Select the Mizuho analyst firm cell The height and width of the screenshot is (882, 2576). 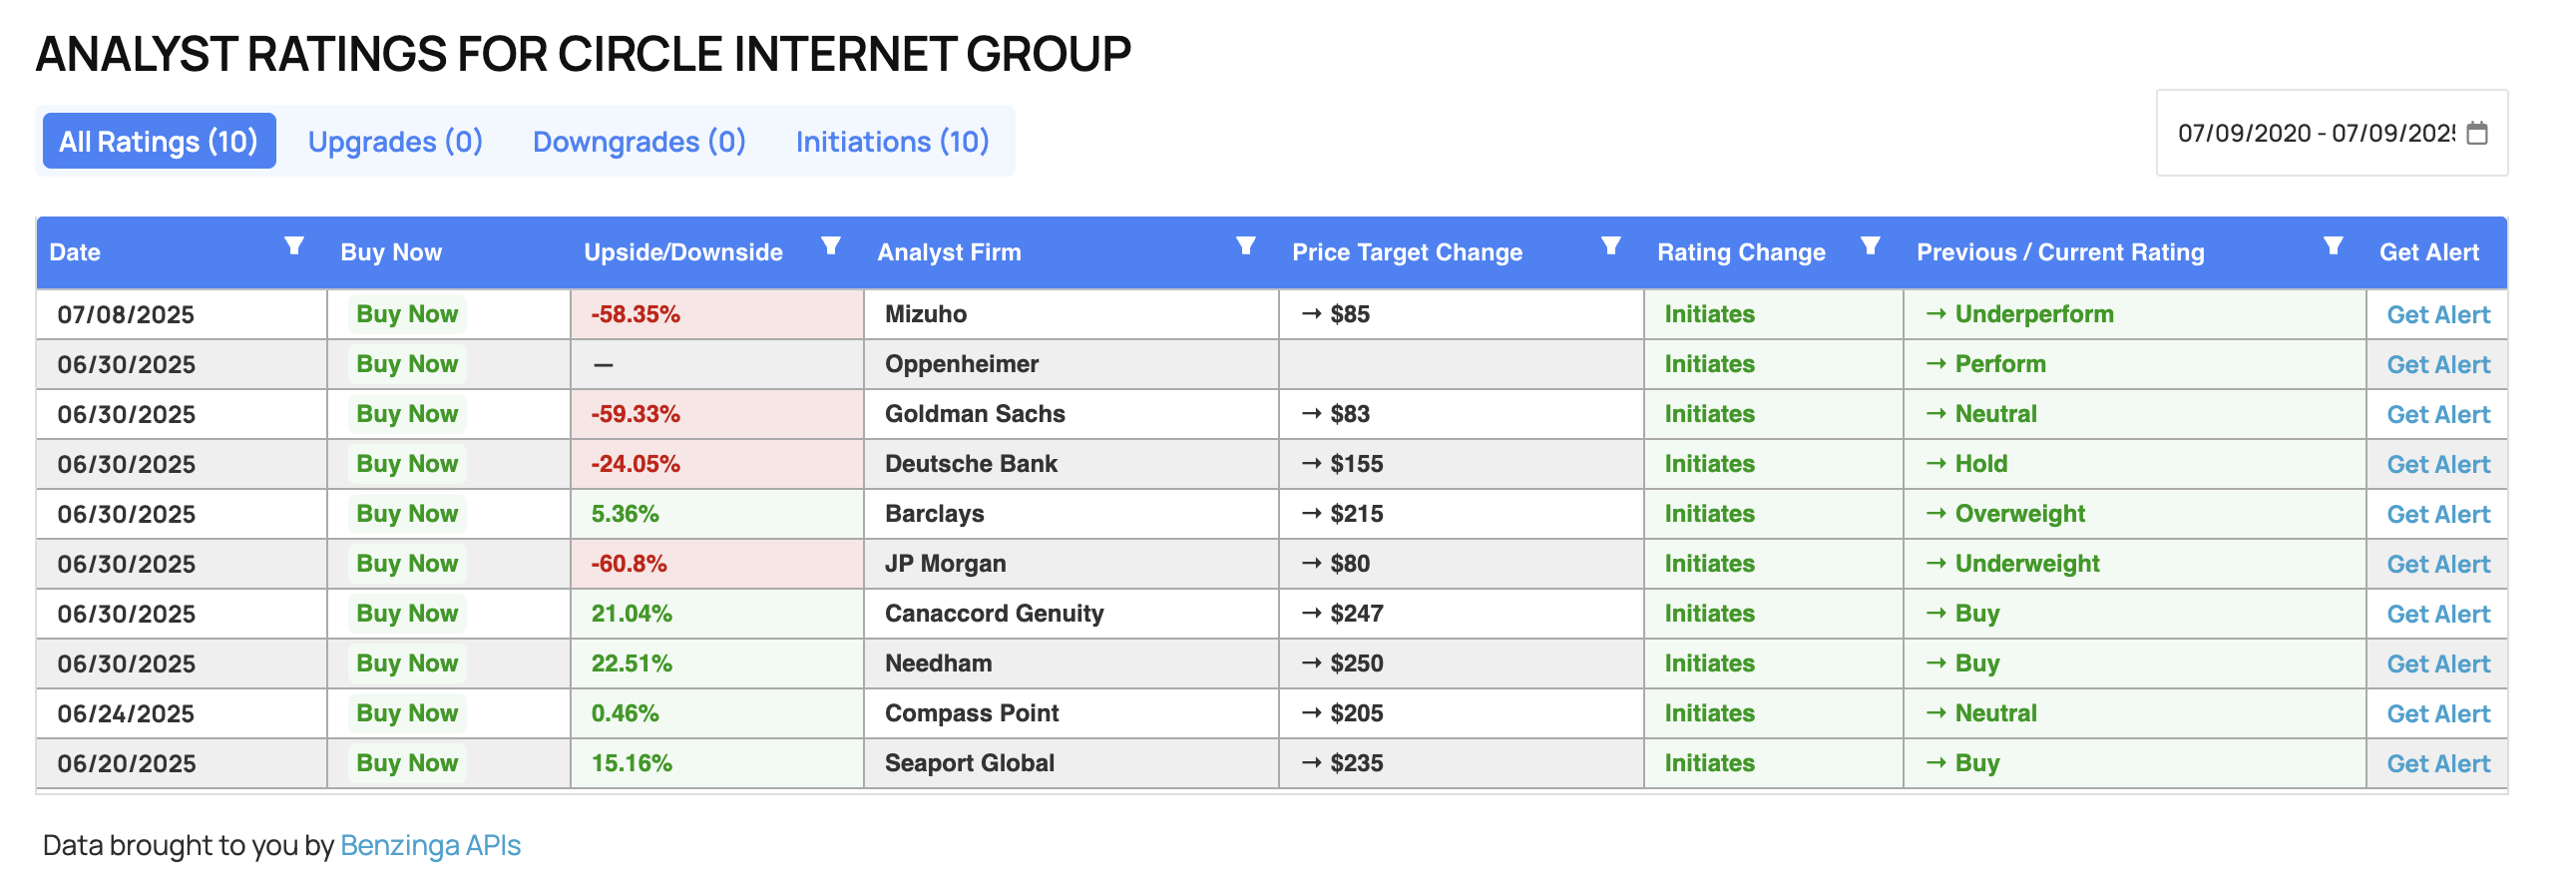(x=1071, y=314)
